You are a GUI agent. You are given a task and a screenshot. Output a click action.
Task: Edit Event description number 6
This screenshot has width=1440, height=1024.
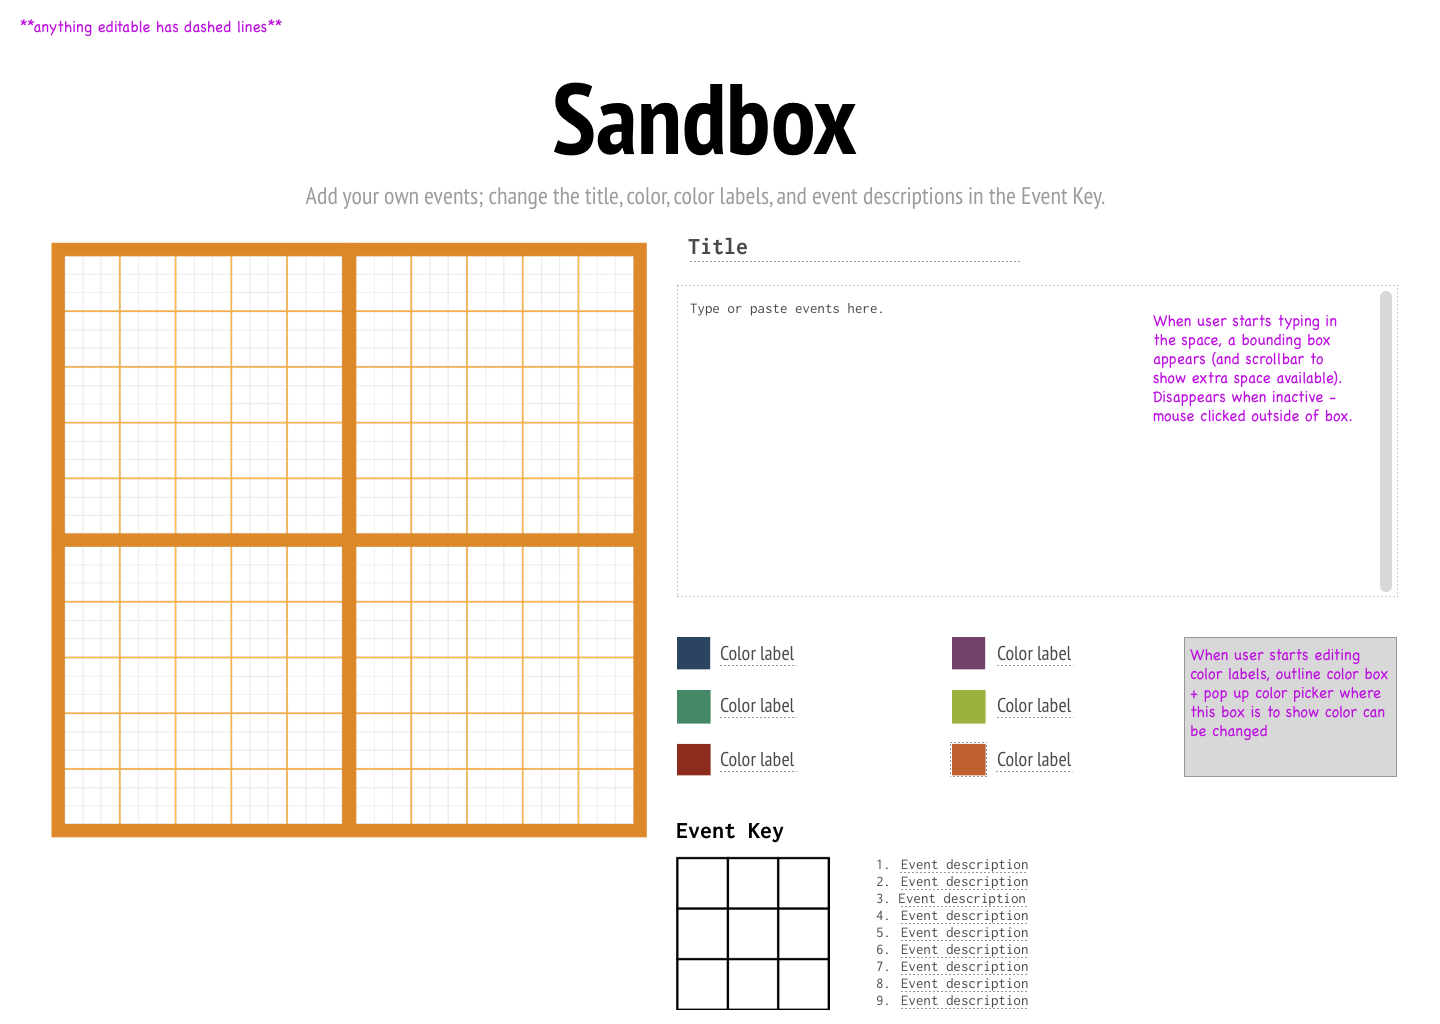point(964,950)
